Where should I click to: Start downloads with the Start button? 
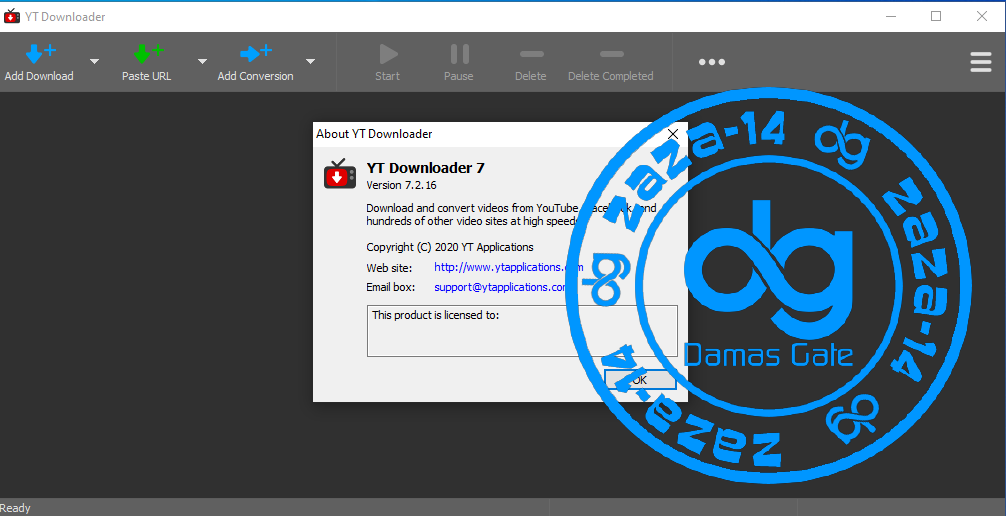[388, 63]
